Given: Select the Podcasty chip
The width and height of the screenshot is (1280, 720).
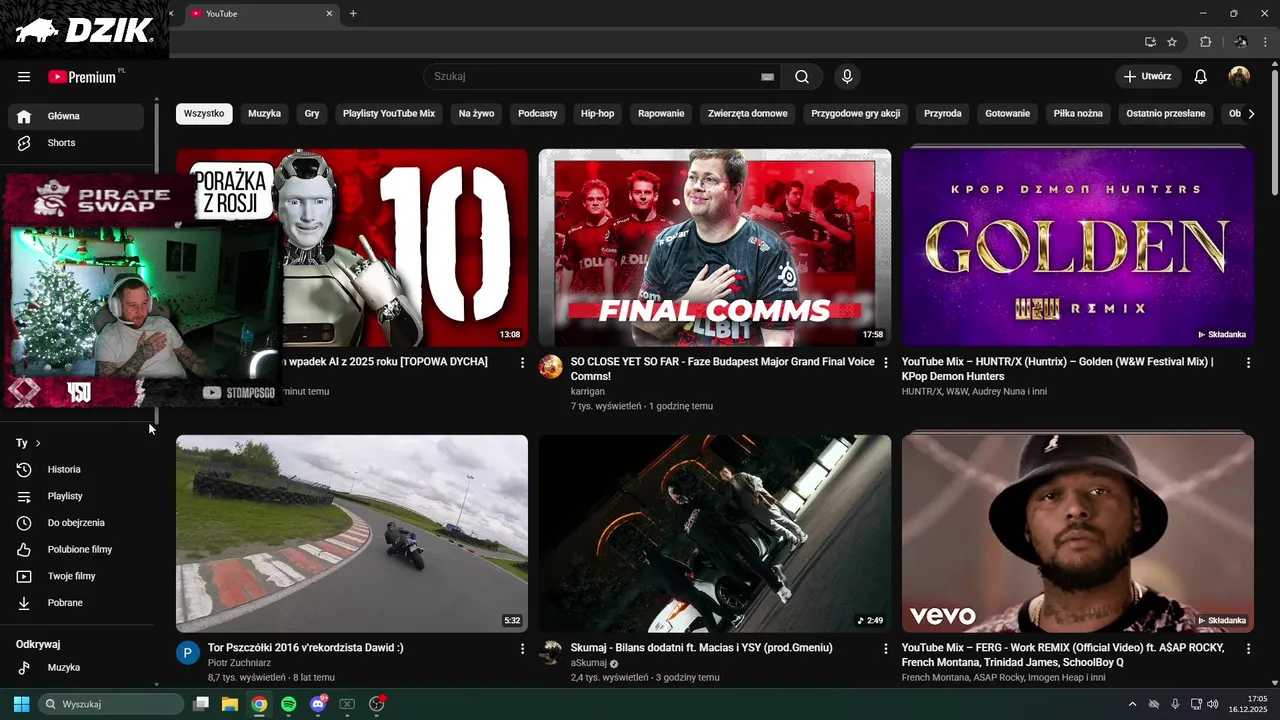Looking at the screenshot, I should tap(538, 114).
